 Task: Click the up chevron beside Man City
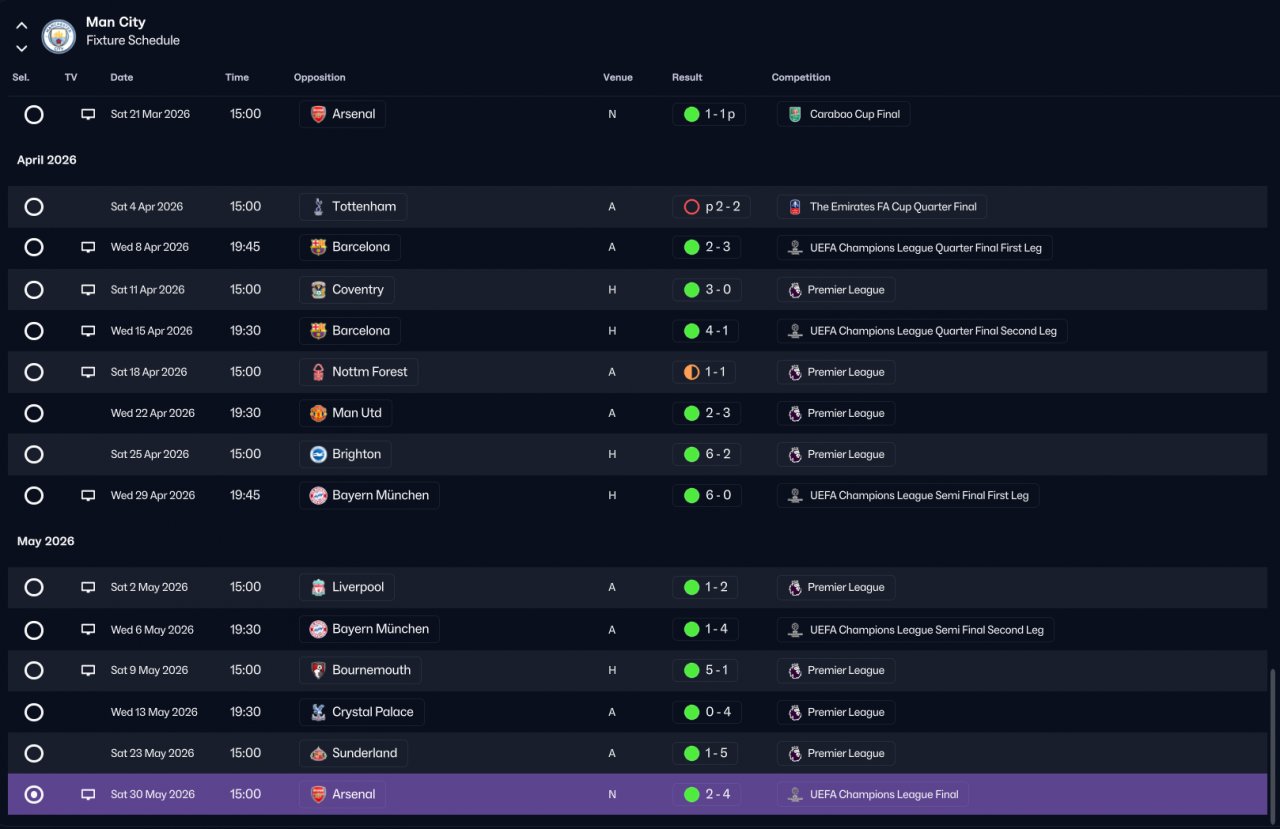pos(21,26)
